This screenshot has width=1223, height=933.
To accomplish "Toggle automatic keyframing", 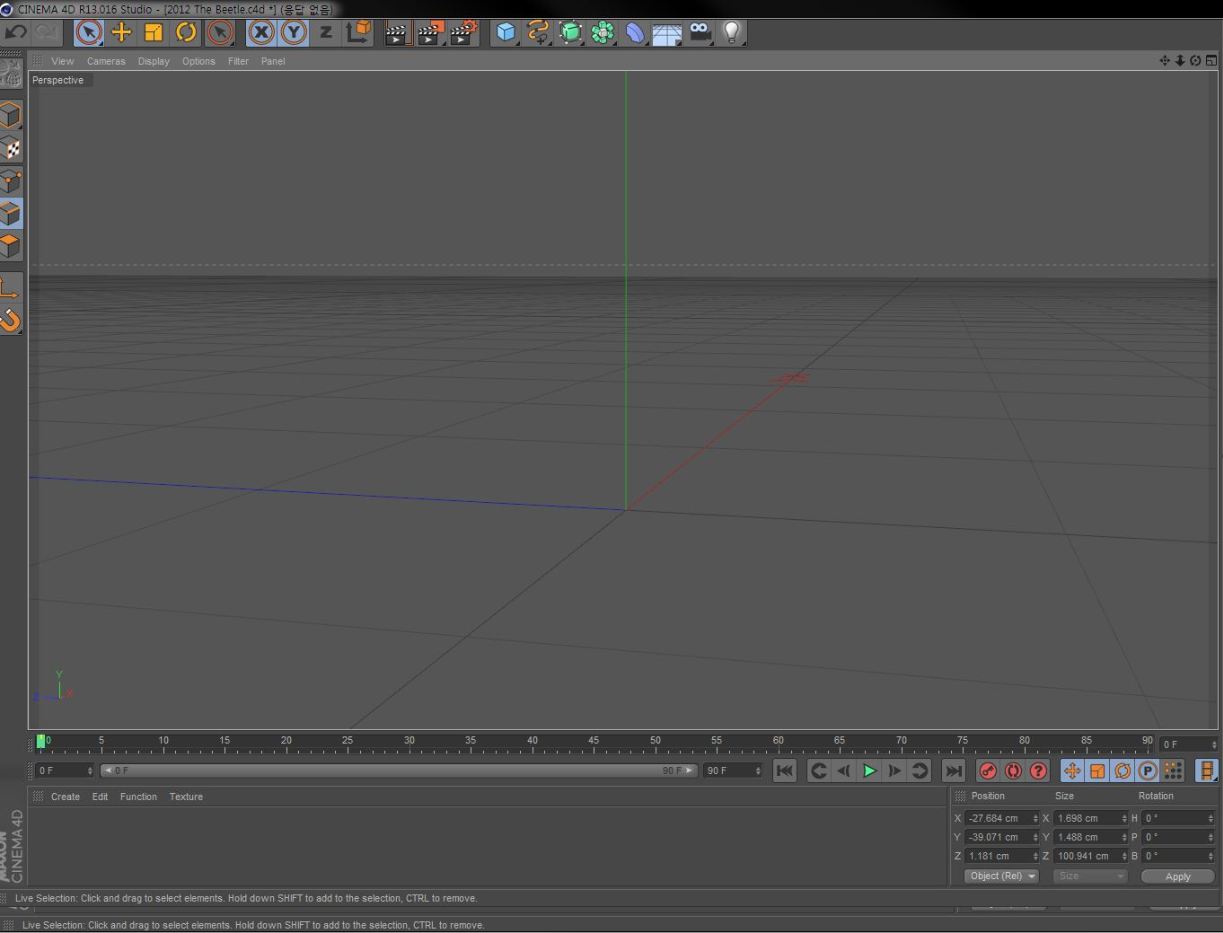I will click(x=1013, y=771).
